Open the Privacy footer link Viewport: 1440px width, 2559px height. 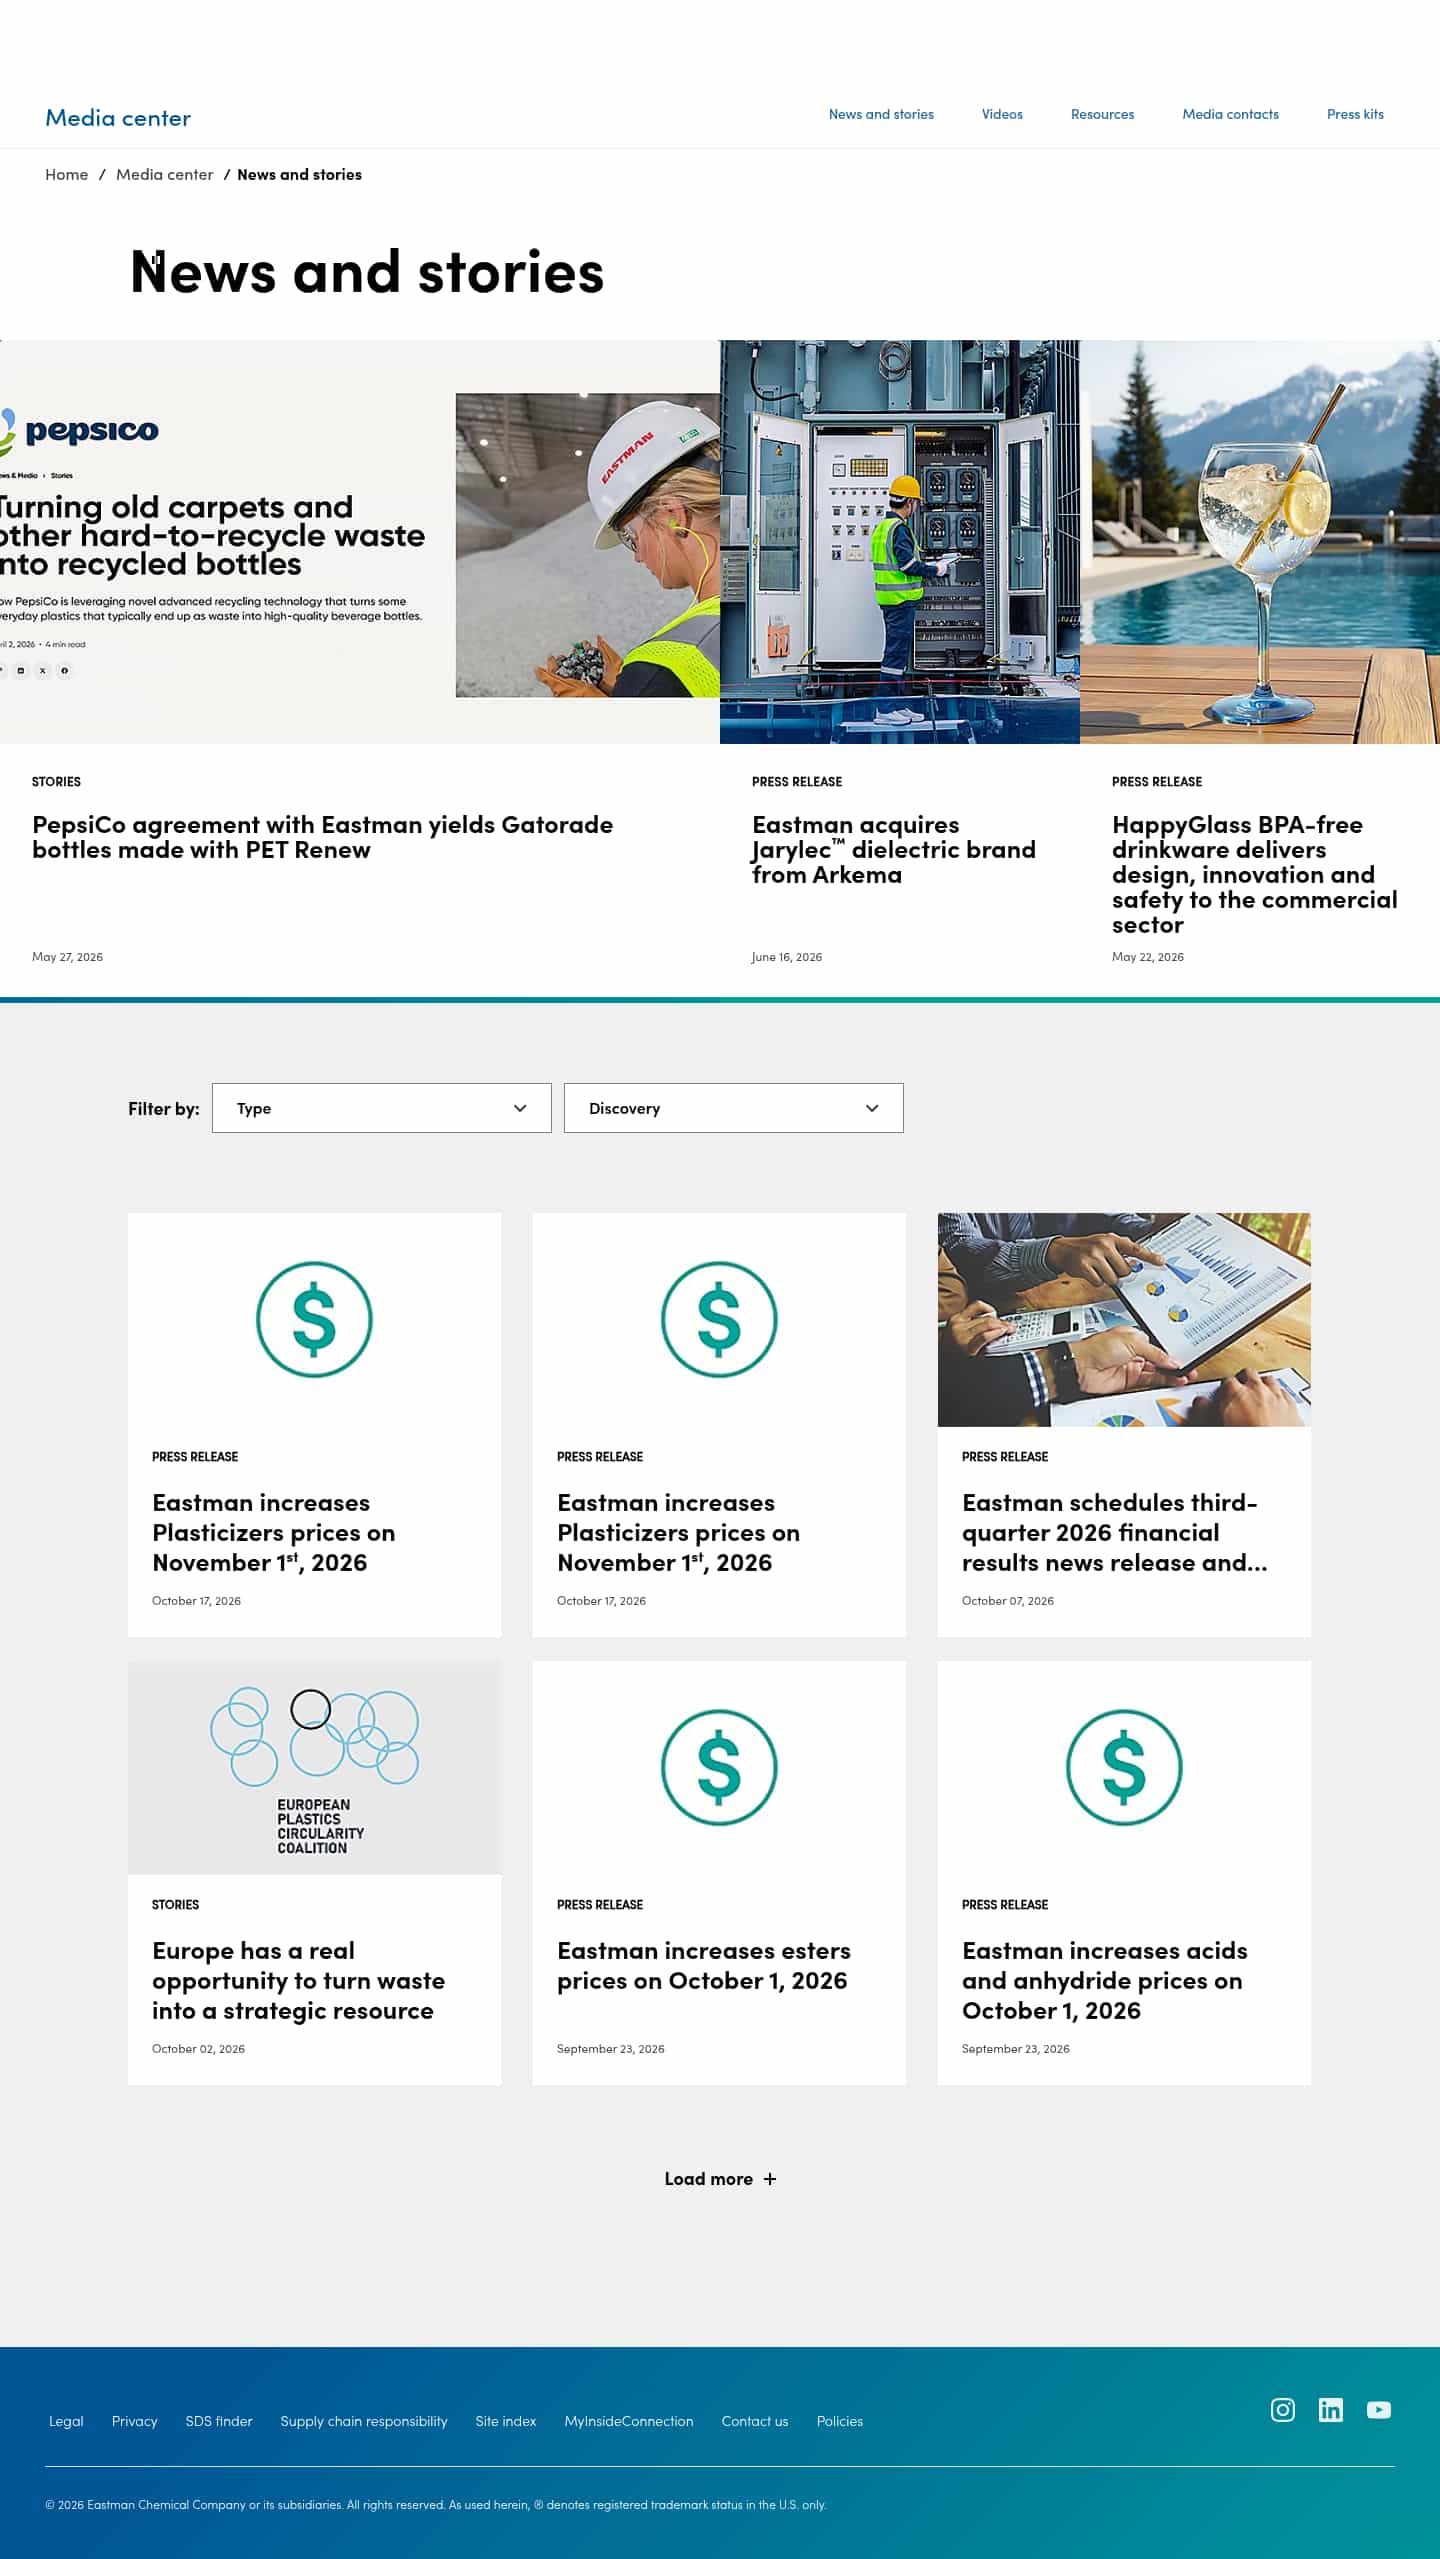pos(135,2421)
